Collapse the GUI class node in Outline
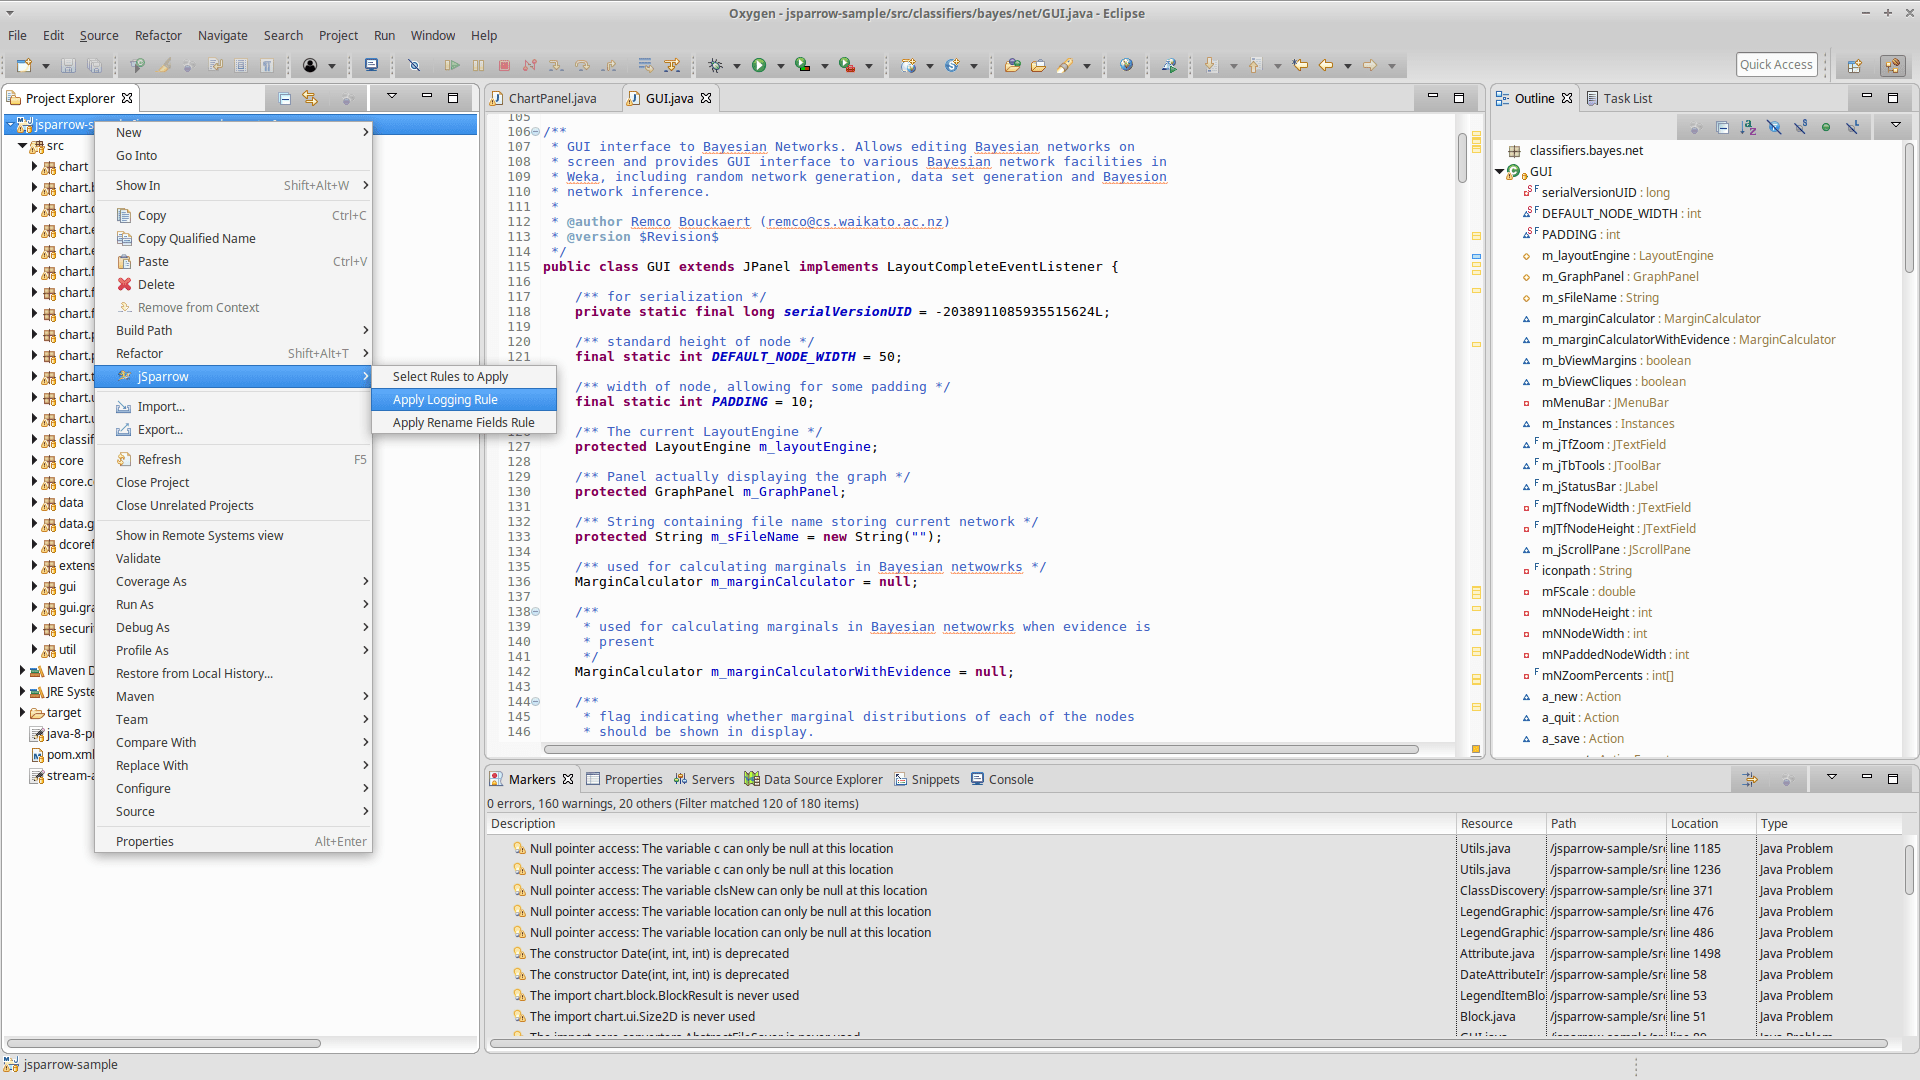This screenshot has height=1080, width=1920. point(1500,172)
